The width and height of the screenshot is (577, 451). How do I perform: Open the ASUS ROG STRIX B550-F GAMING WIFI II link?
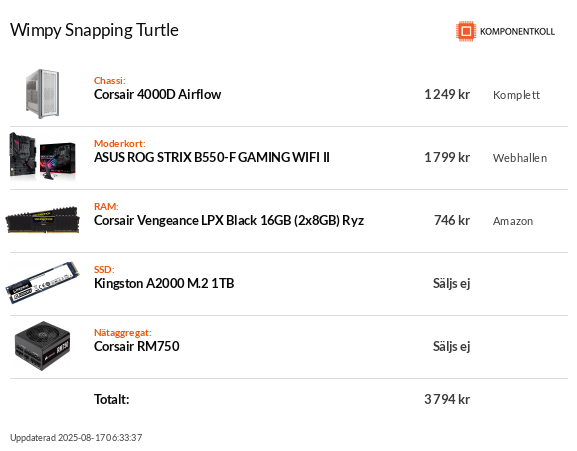212,157
